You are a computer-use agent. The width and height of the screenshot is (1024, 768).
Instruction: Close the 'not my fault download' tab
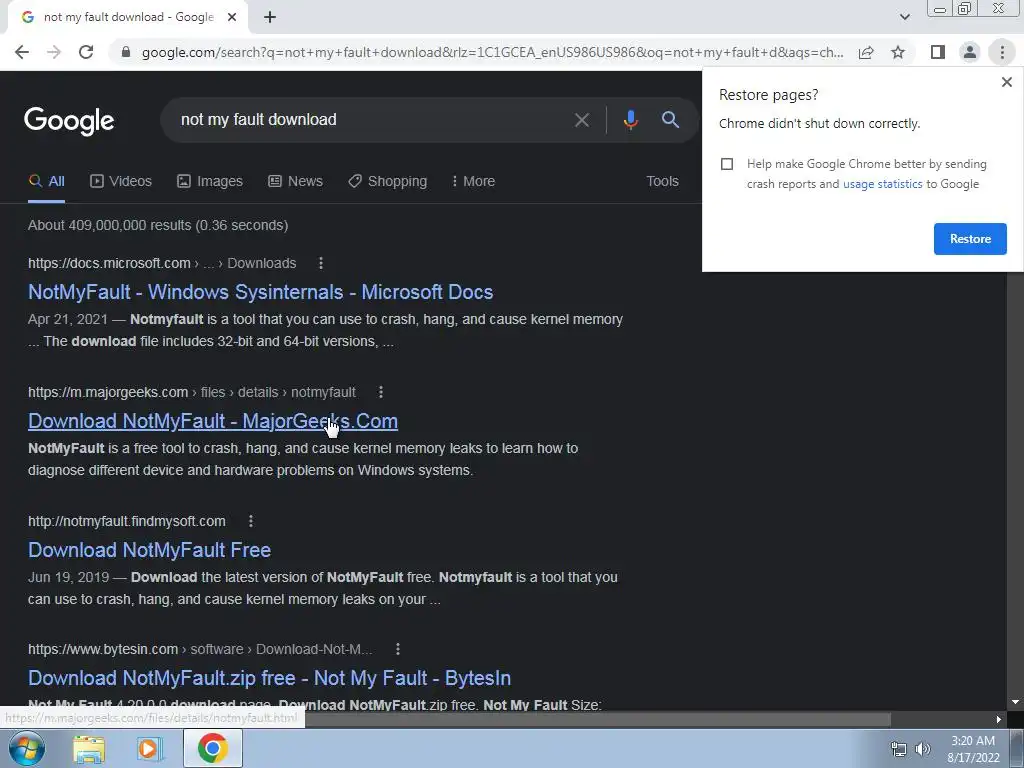pos(232,17)
